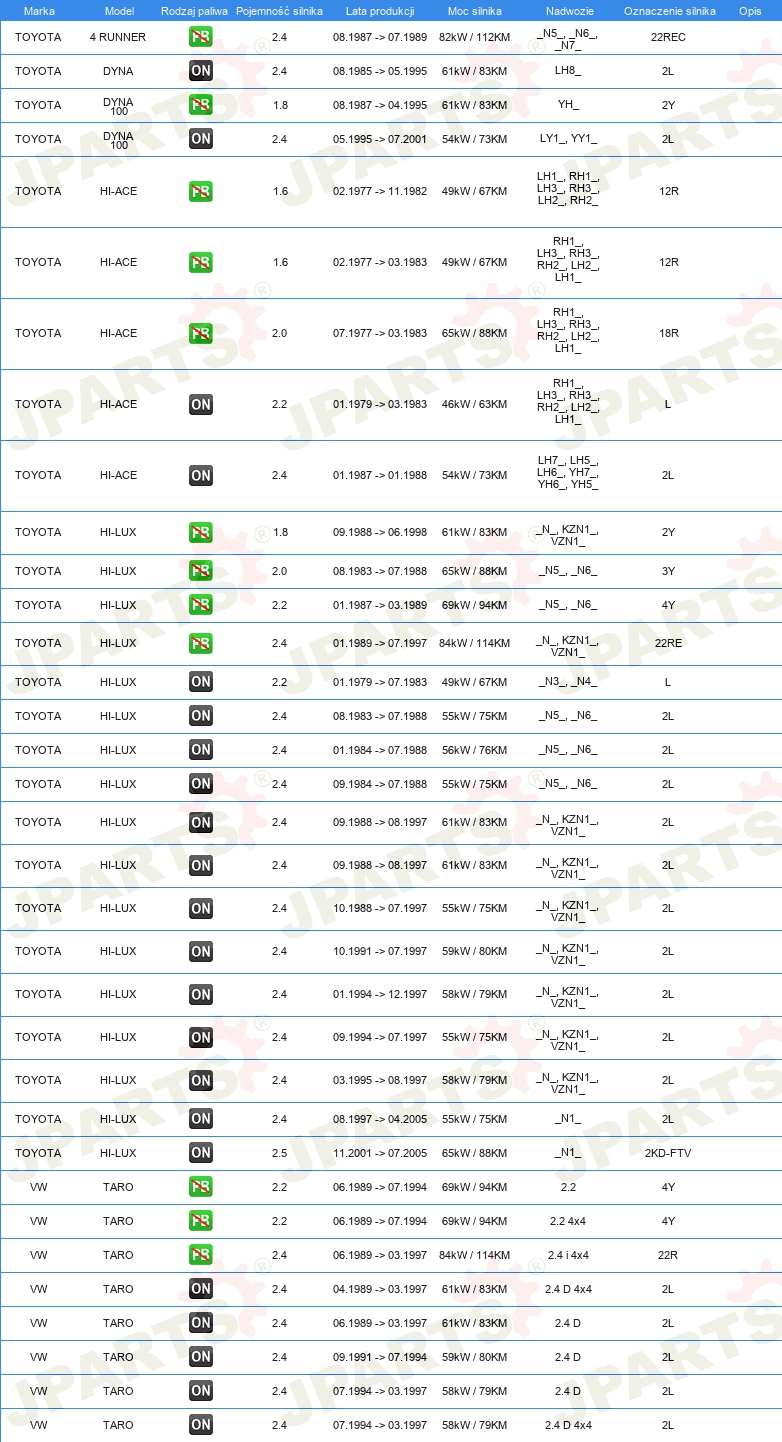Click the petrol icon in the HI-LUX 4Y row
782x1442 pixels.
coord(201,605)
